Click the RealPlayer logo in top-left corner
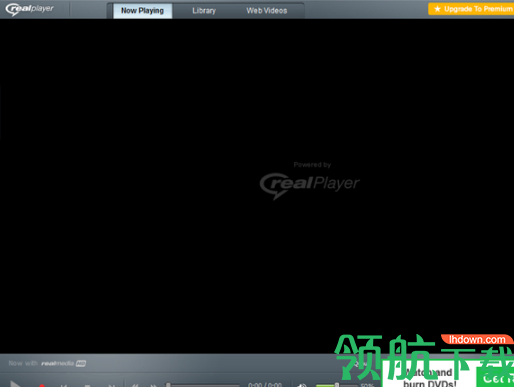This screenshot has height=387, width=514. tap(29, 9)
